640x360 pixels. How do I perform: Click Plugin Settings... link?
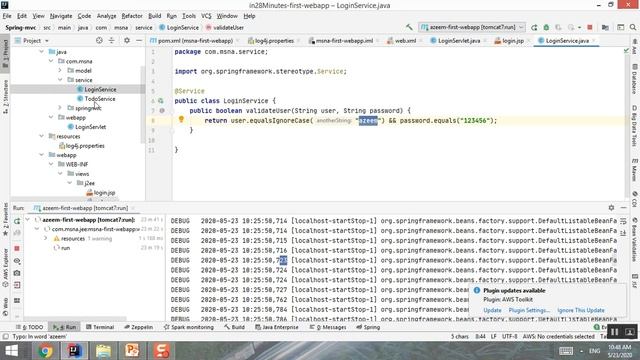click(x=529, y=310)
